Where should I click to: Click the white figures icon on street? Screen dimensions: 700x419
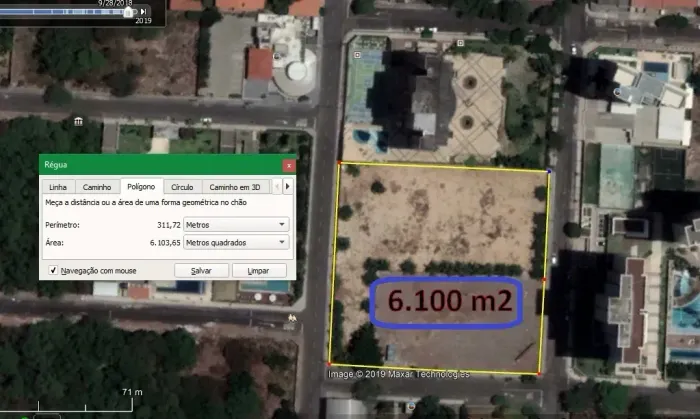[292, 318]
